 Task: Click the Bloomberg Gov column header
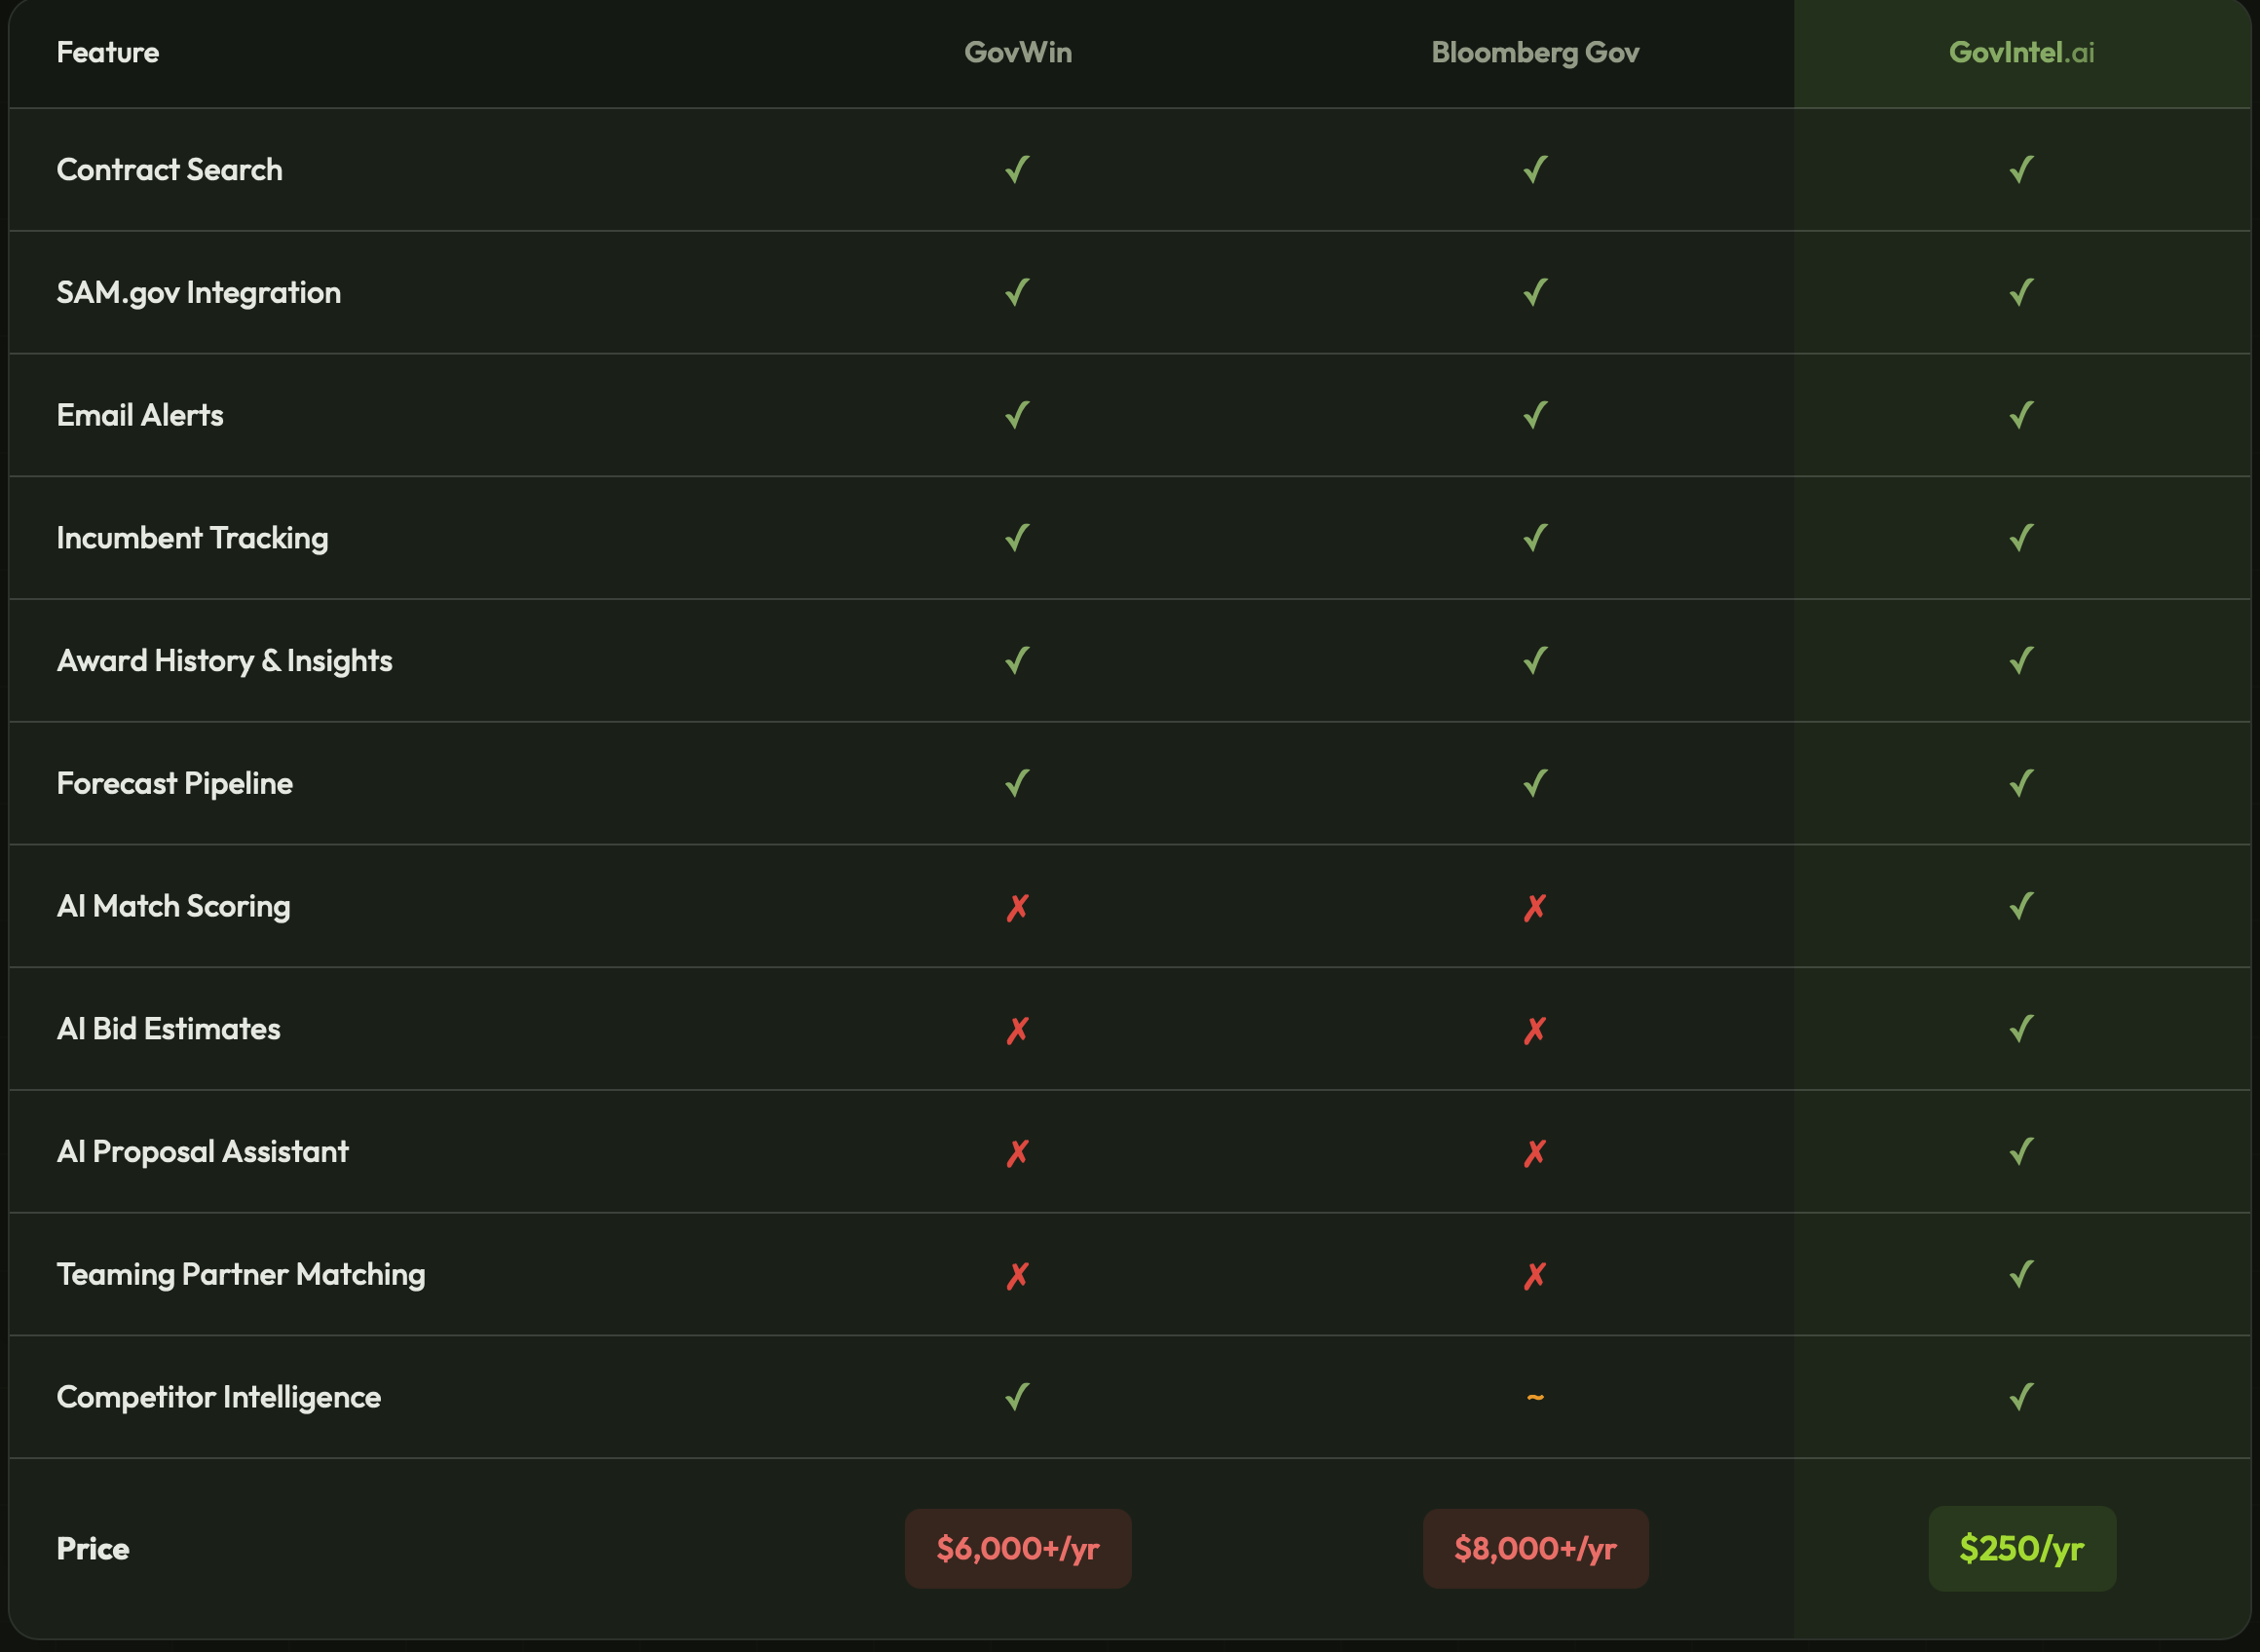click(x=1534, y=52)
